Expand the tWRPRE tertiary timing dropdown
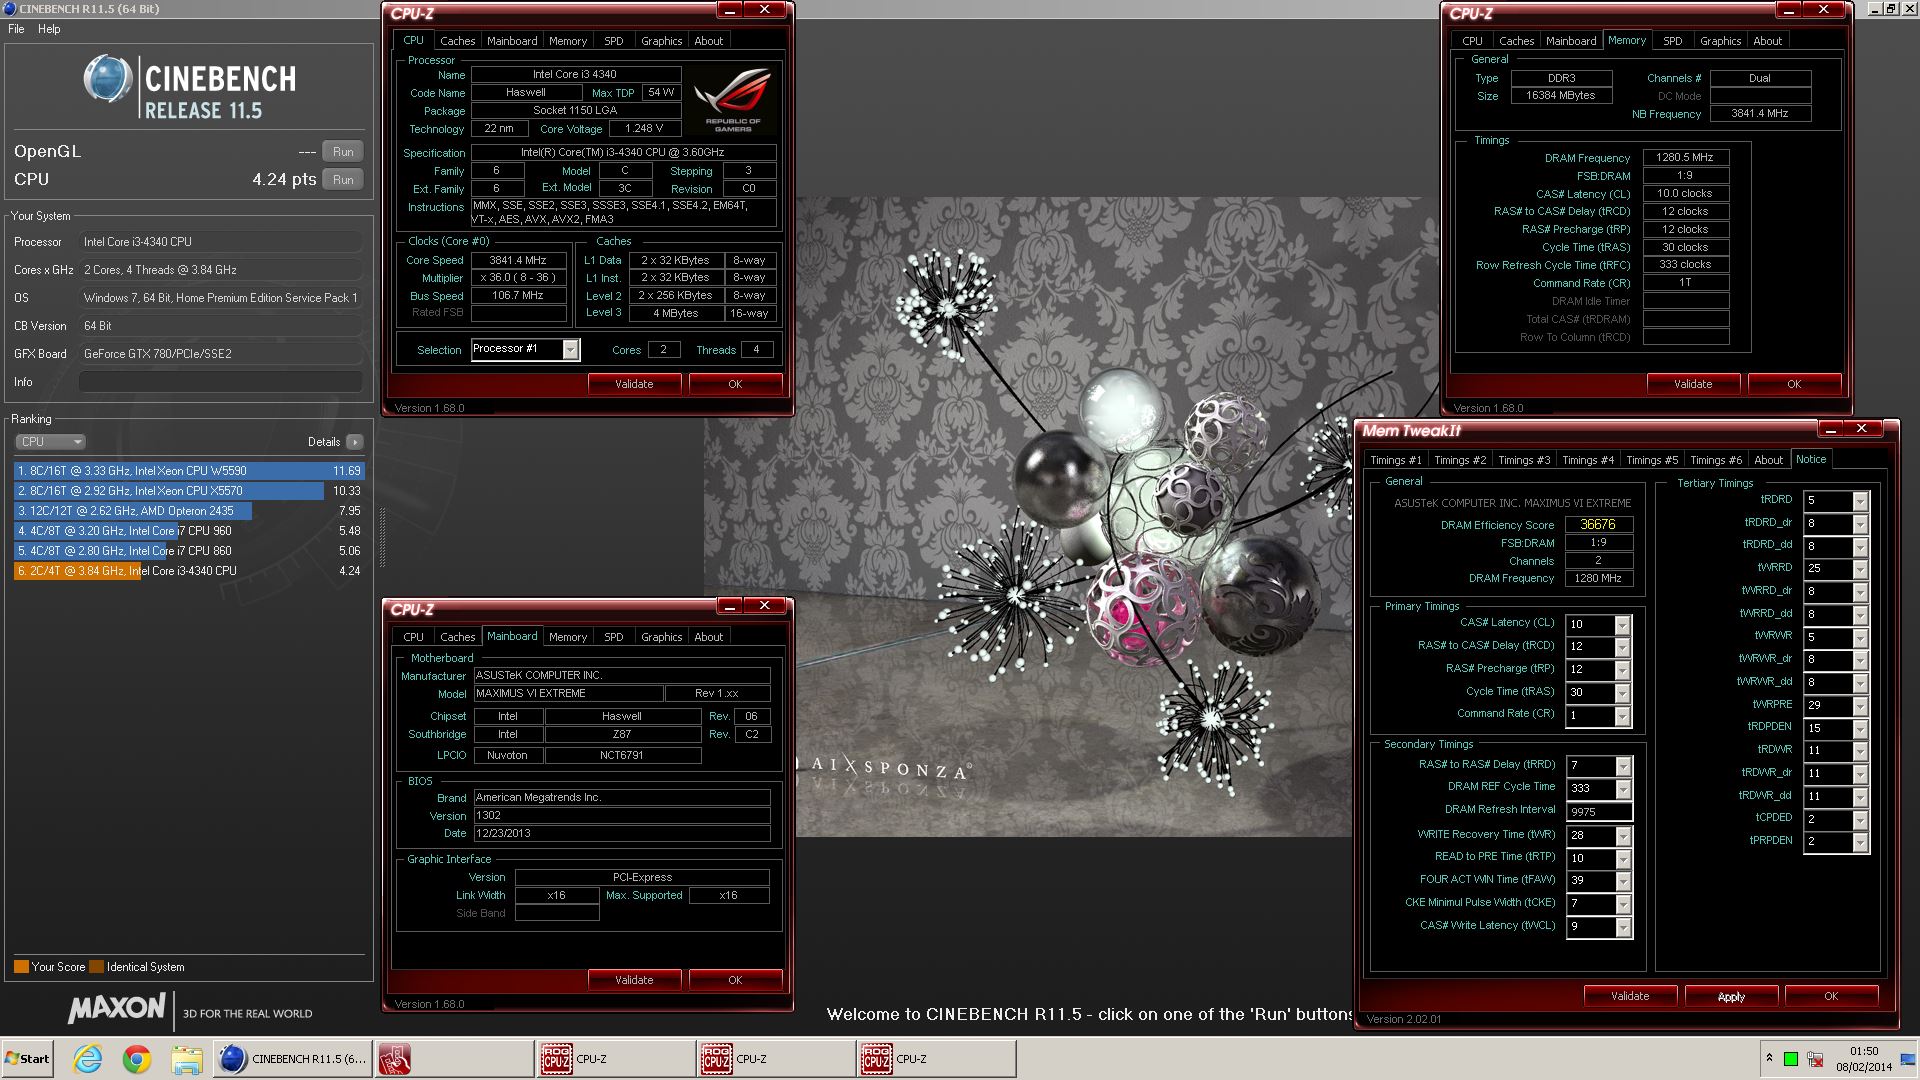 [1860, 706]
